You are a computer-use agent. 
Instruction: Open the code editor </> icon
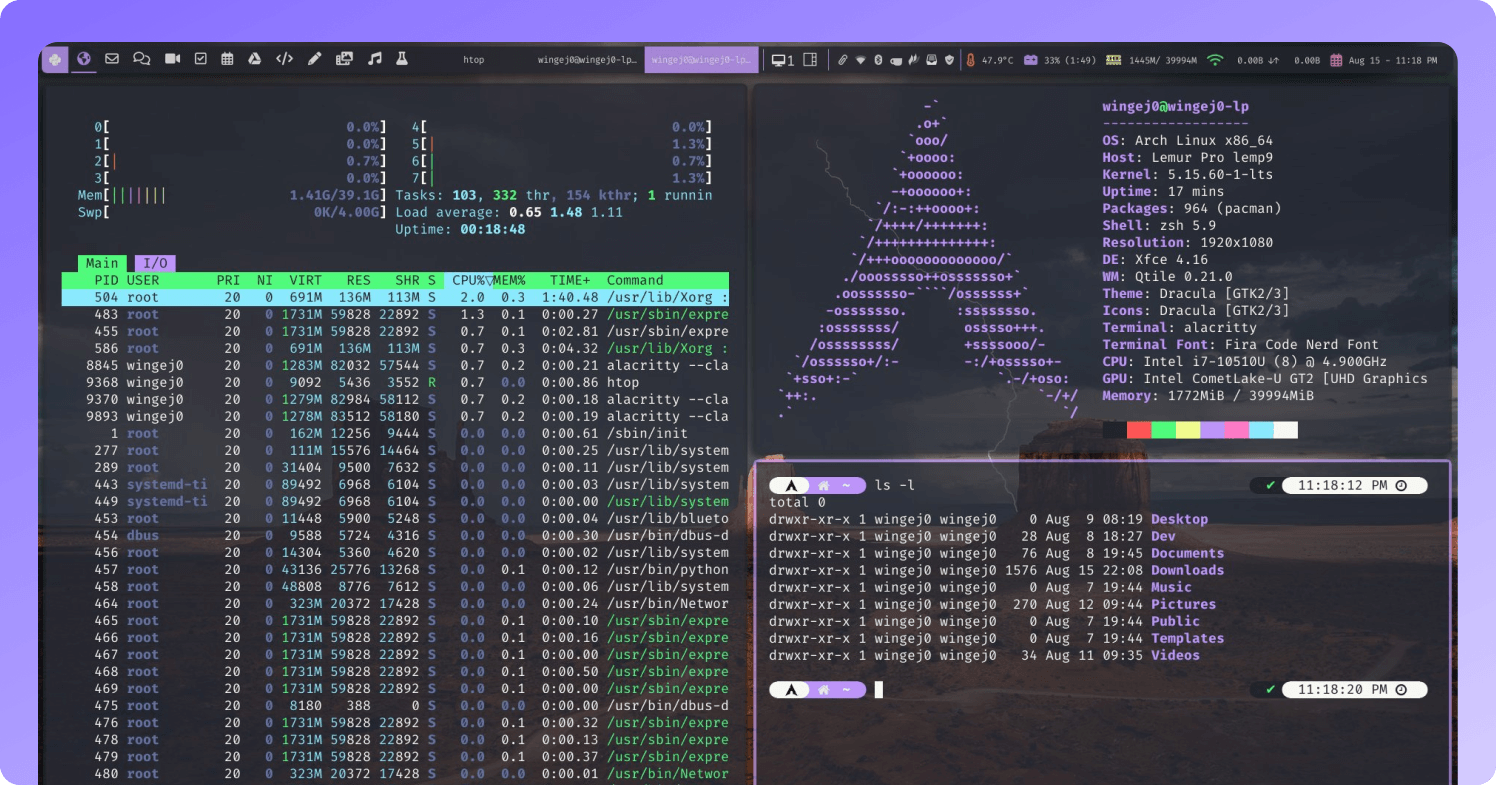coord(284,59)
